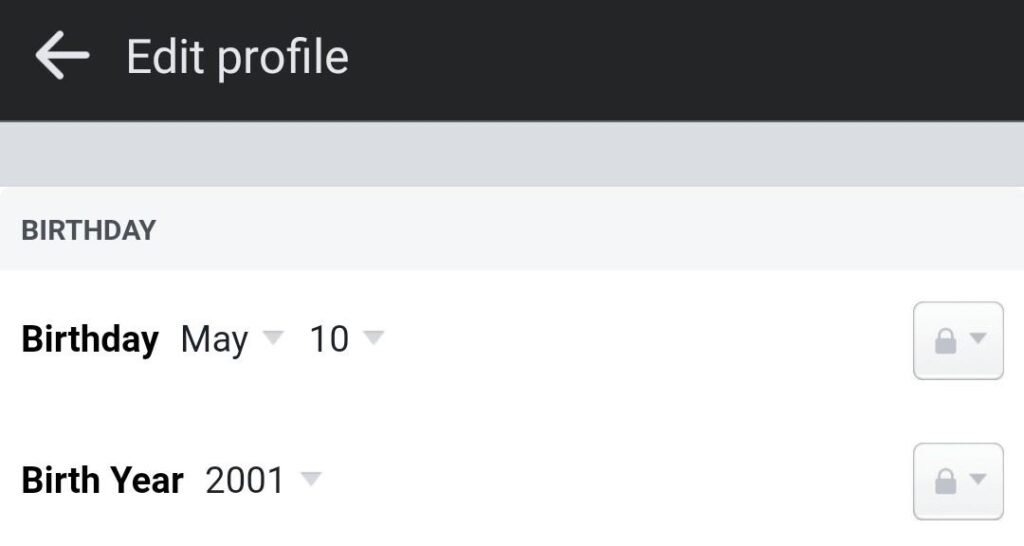Click the BIRTHDAY section header
Screen dimensions: 1024x546
pyautogui.click(x=89, y=231)
